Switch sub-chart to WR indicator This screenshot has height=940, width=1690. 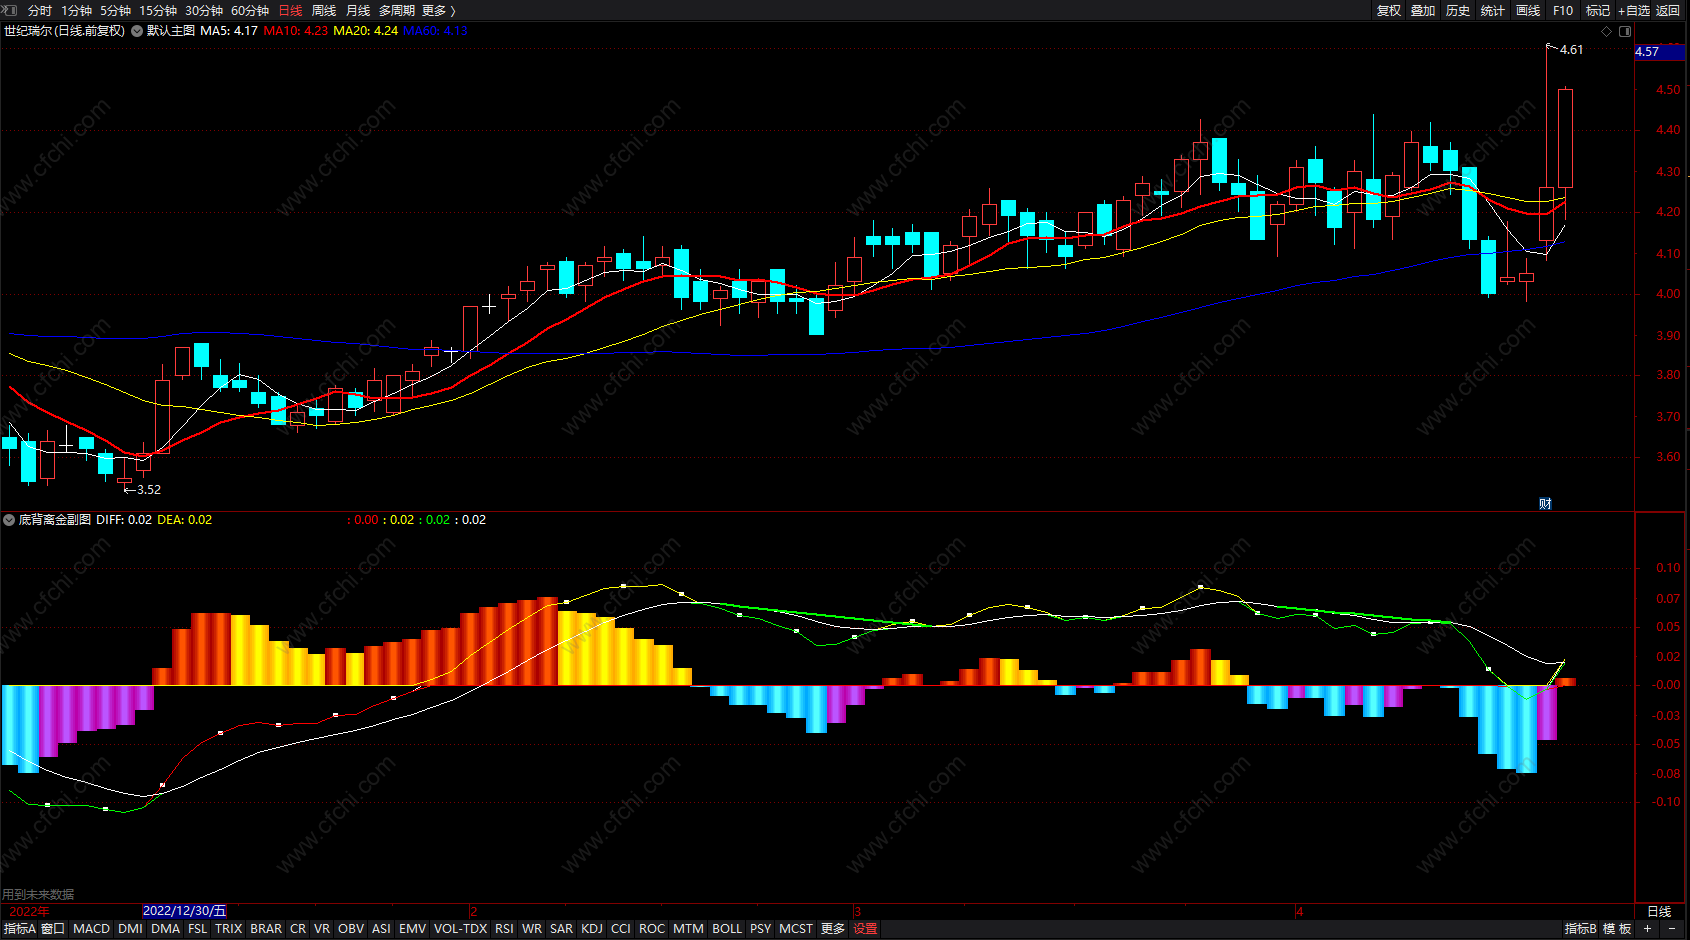532,929
